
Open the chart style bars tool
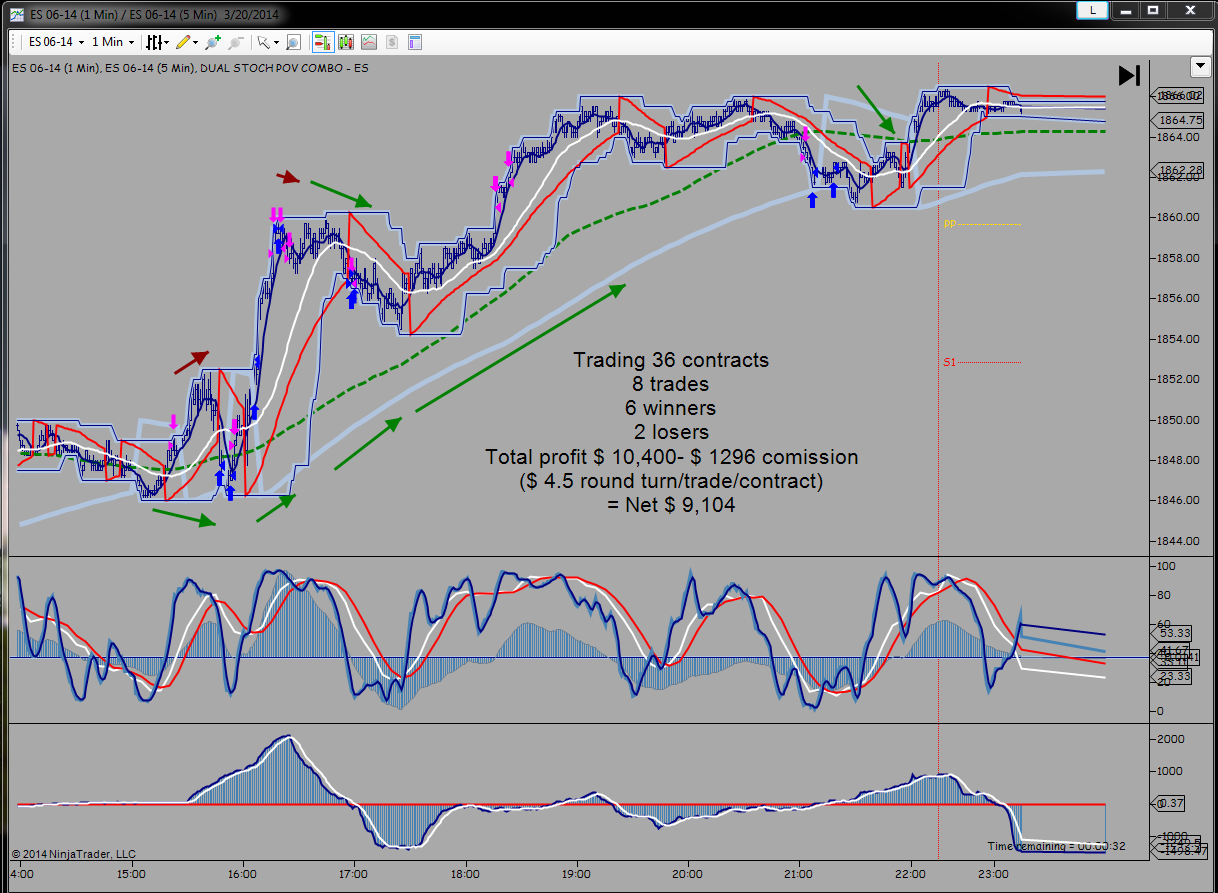click(154, 42)
